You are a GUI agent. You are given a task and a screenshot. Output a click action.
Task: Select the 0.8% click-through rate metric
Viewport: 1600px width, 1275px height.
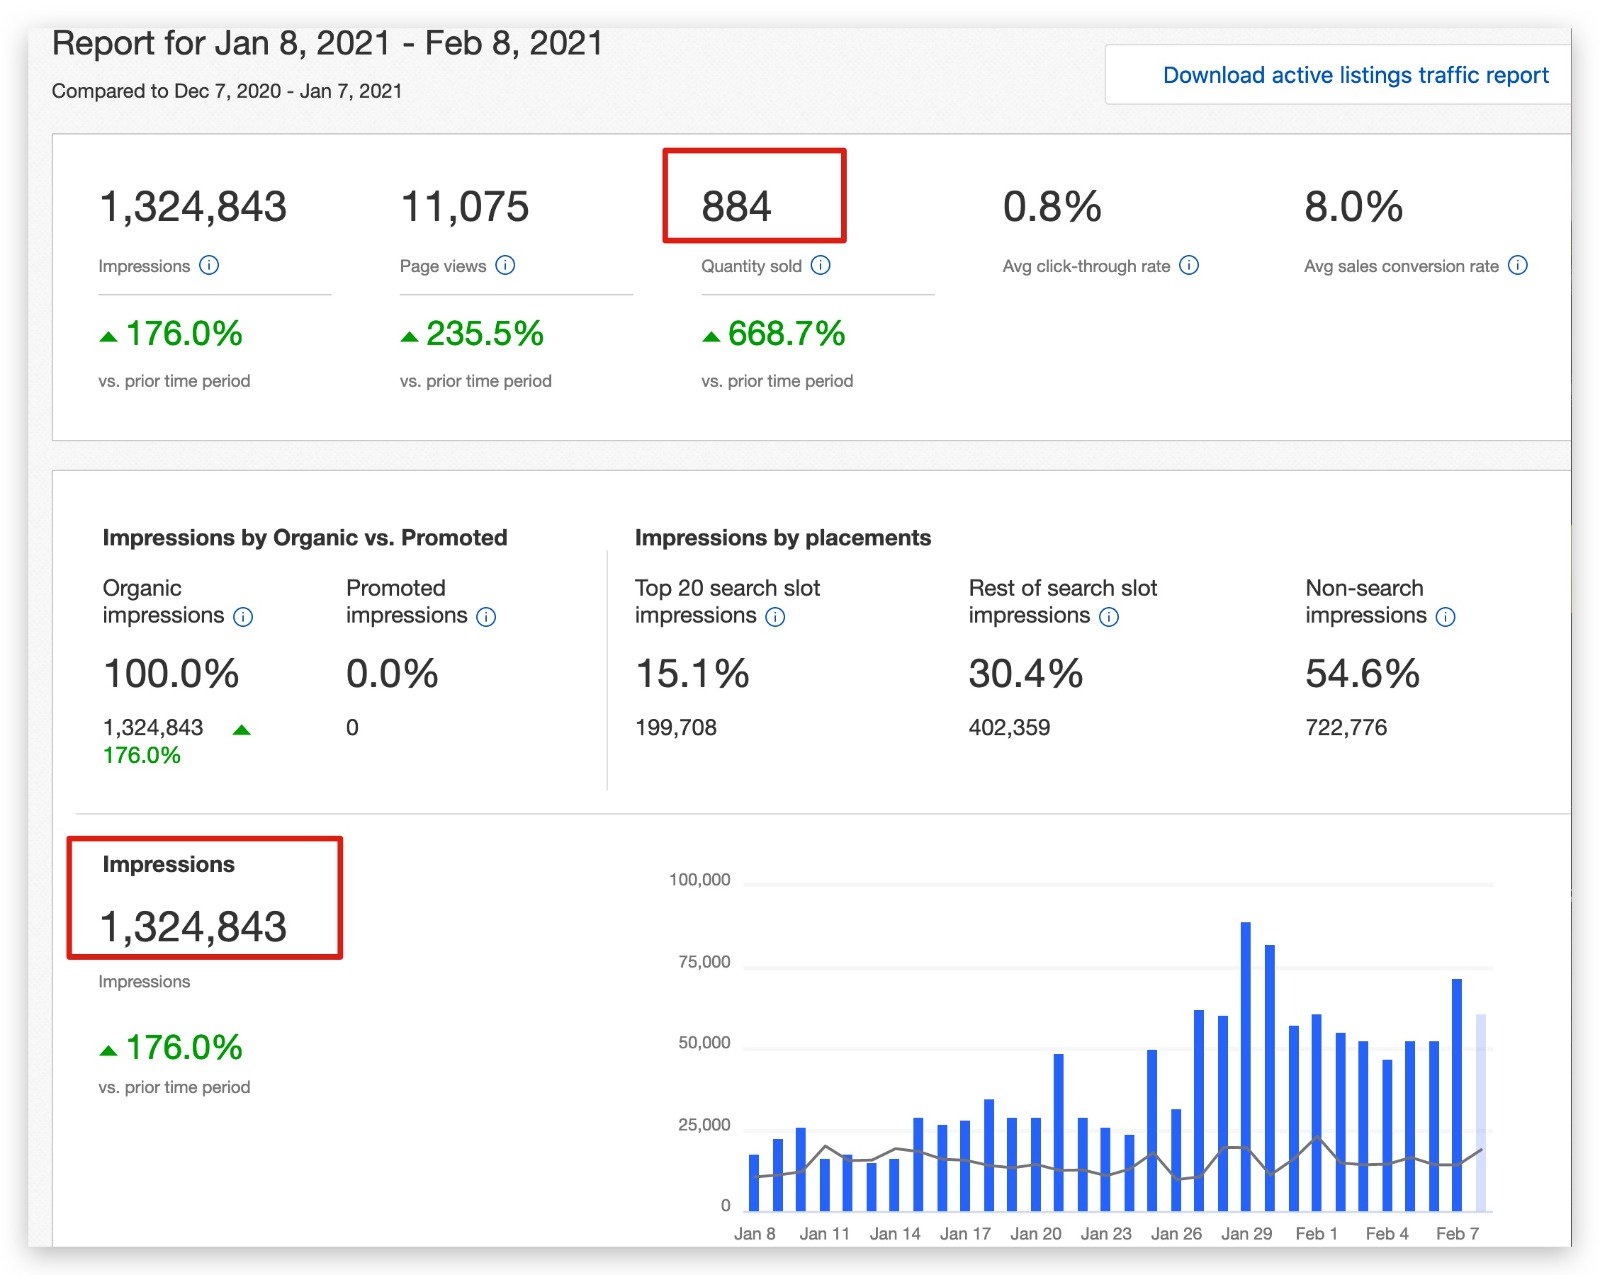click(1052, 207)
